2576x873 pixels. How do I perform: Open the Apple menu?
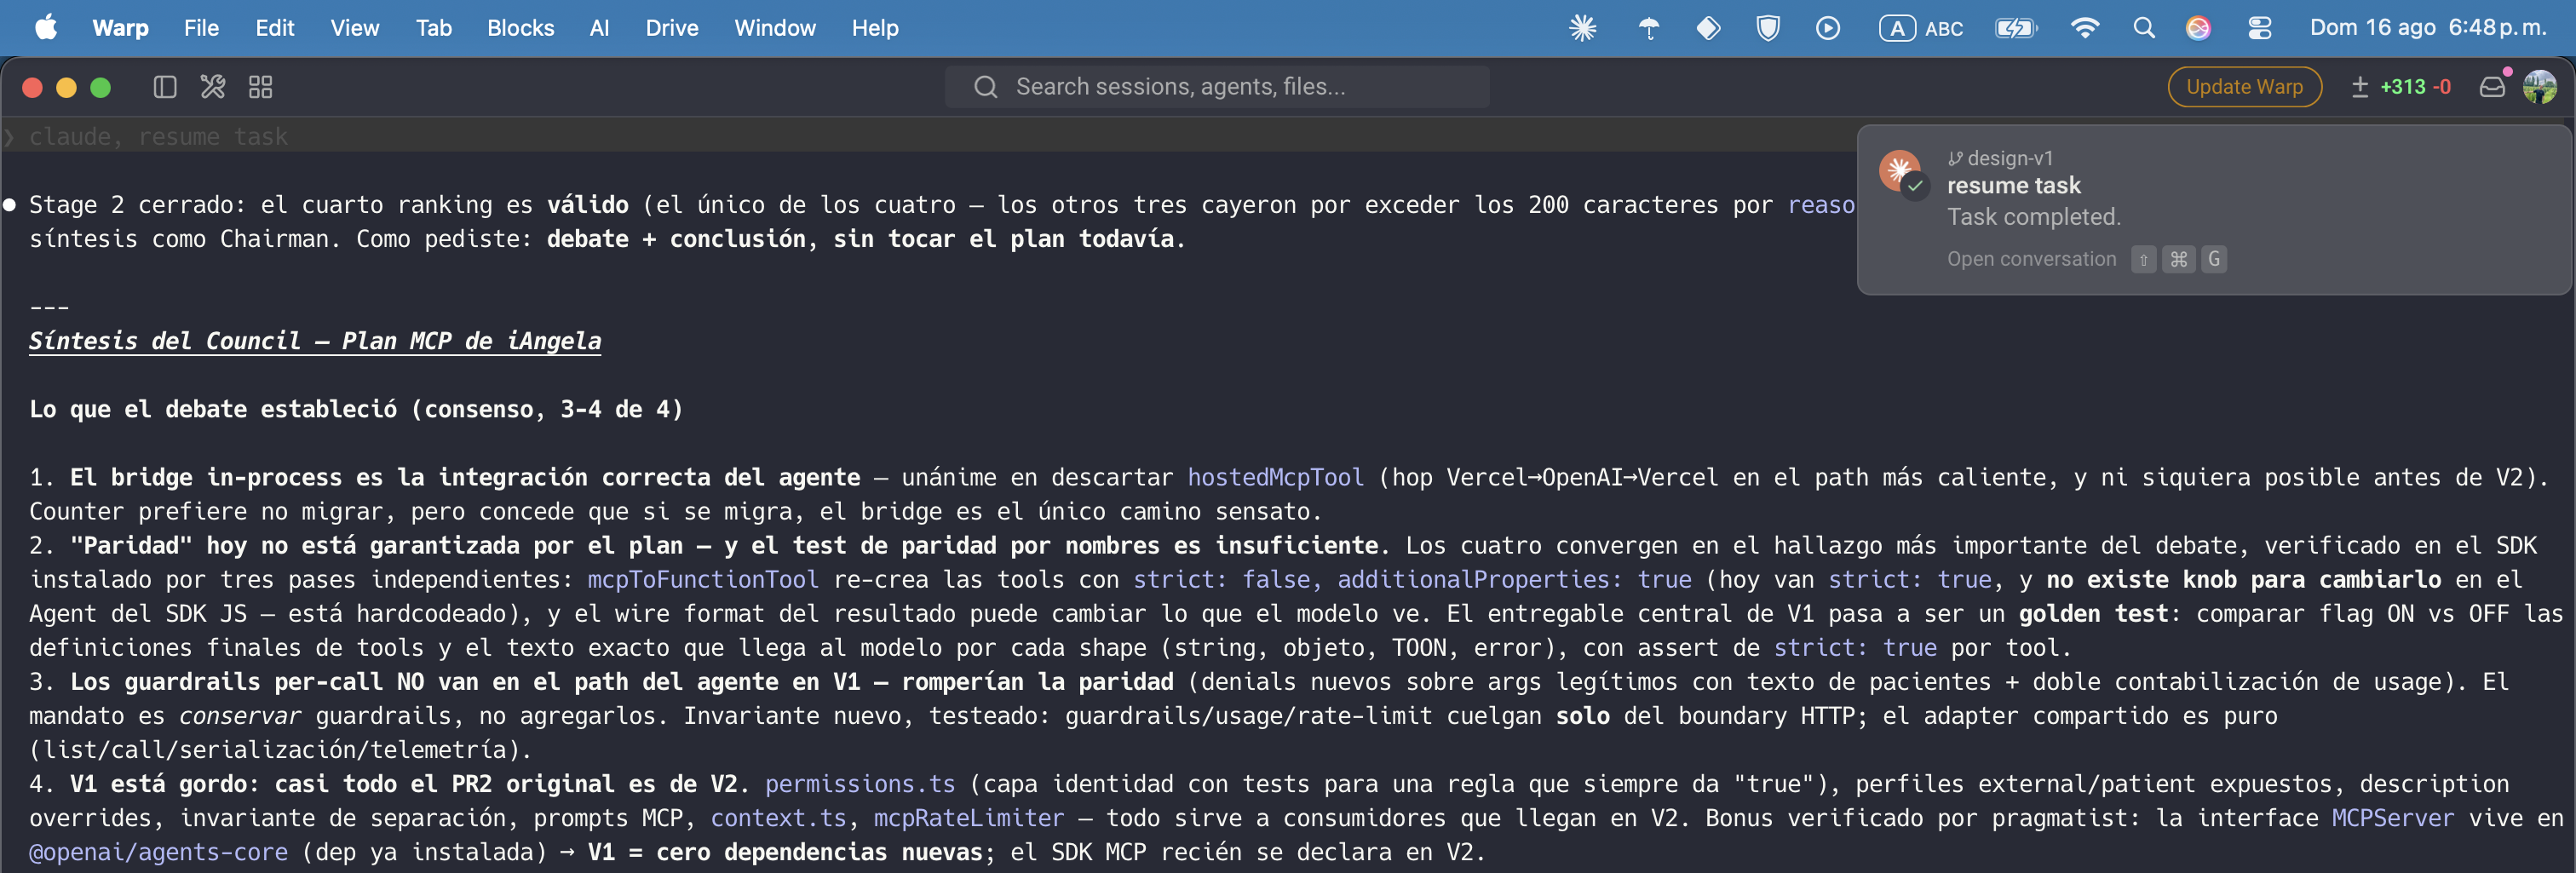[x=46, y=27]
